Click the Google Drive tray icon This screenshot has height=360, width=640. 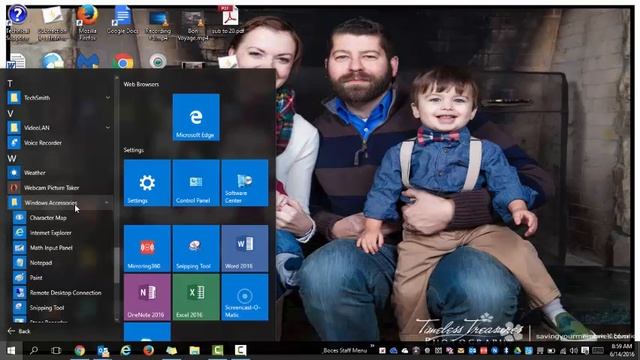517,350
